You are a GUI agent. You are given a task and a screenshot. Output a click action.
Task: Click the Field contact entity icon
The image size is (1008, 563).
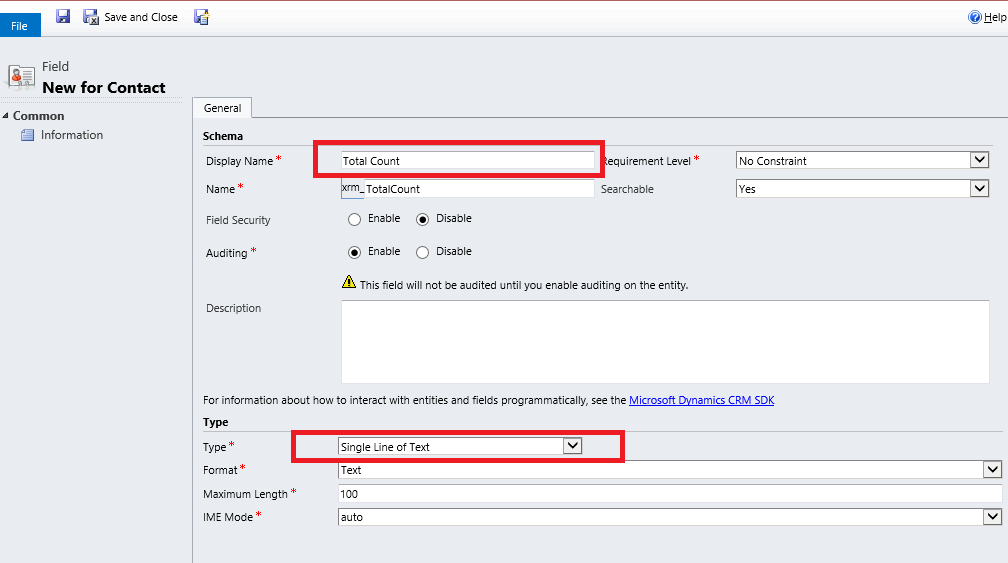(21, 77)
